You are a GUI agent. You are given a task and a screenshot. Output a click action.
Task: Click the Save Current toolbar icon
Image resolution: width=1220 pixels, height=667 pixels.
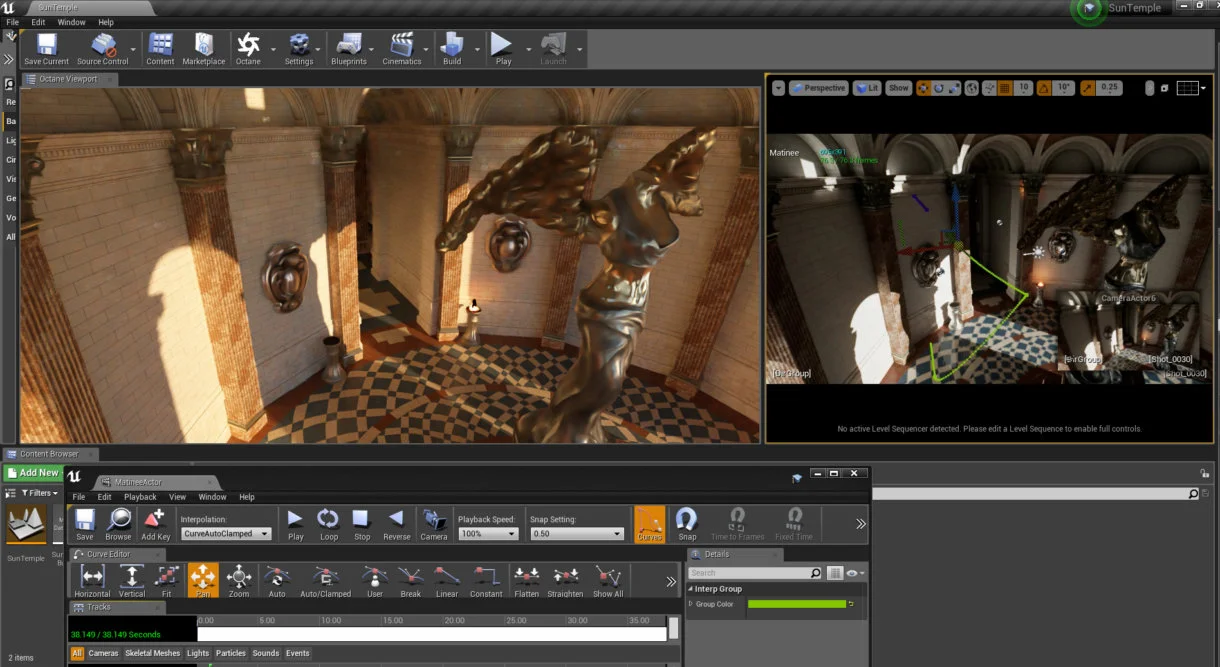tap(47, 49)
